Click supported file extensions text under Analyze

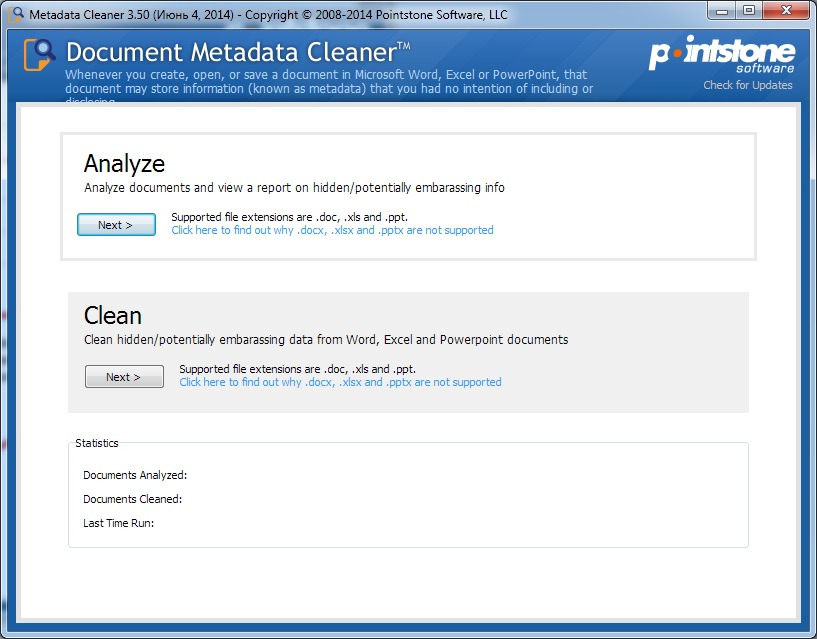click(290, 217)
